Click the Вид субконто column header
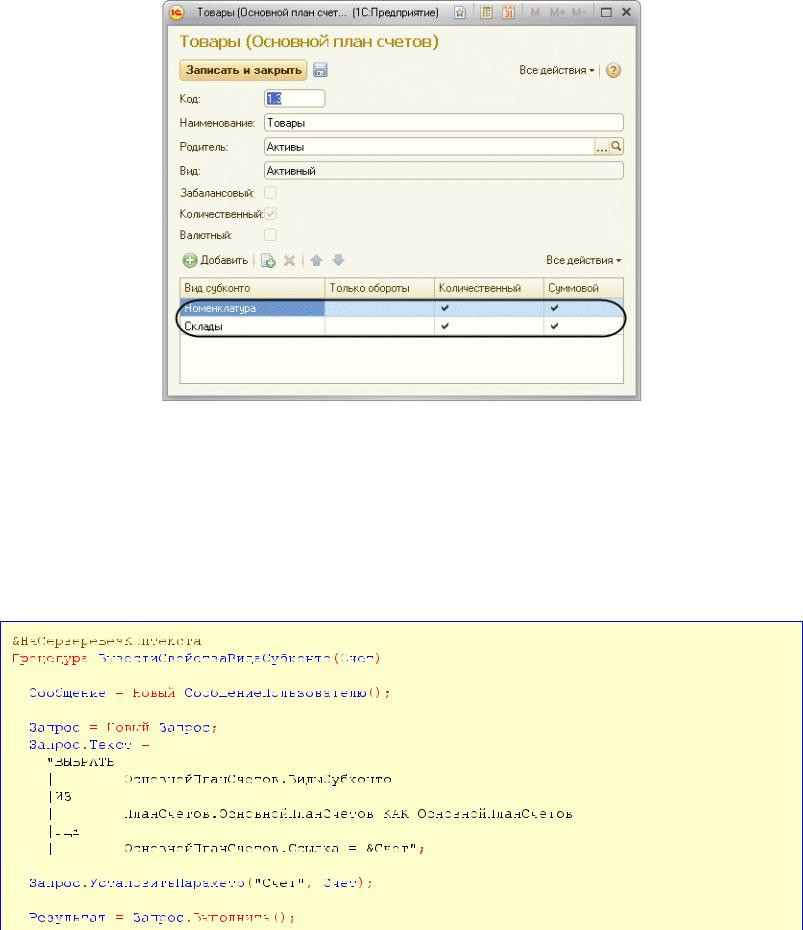Image resolution: width=803 pixels, height=930 pixels. (252, 288)
